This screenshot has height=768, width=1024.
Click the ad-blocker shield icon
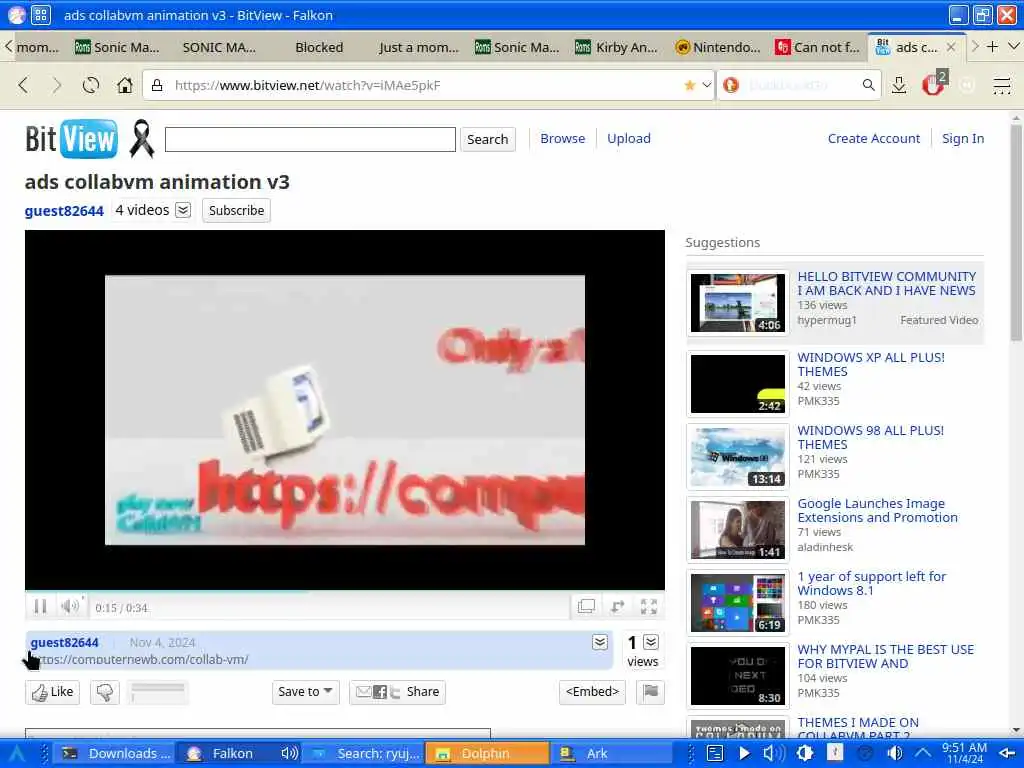(933, 84)
